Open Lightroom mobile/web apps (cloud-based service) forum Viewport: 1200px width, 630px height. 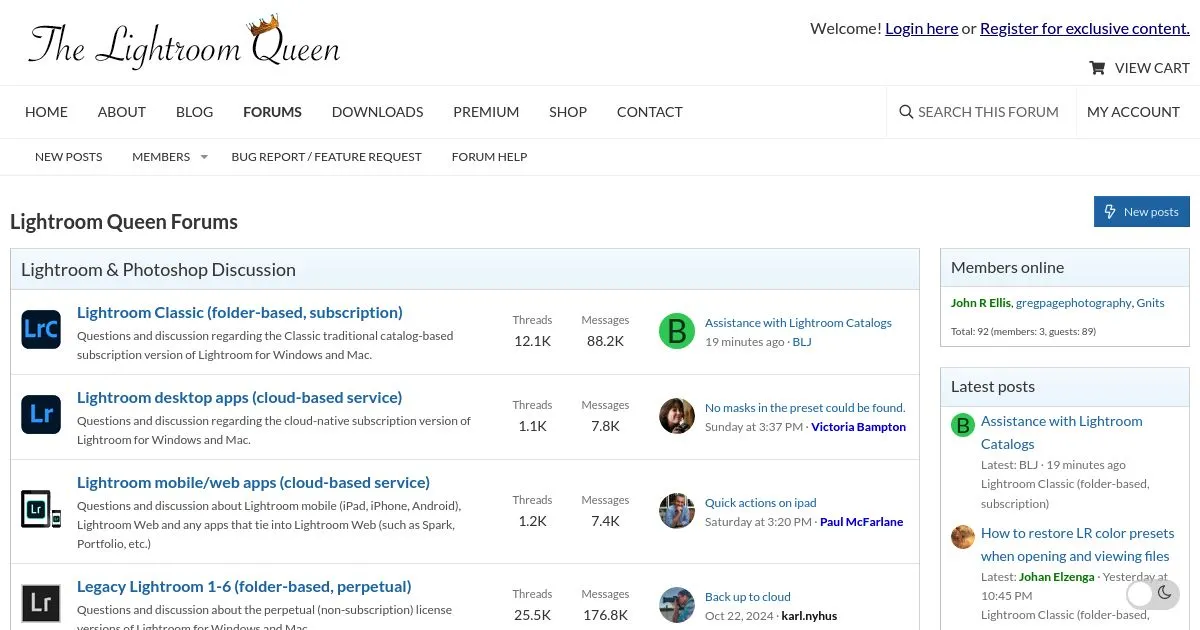253,482
